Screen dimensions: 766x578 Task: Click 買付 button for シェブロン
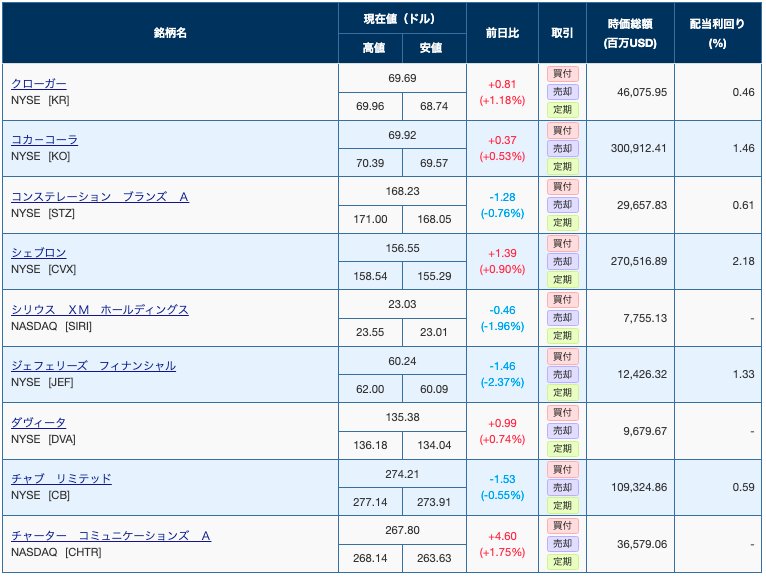pyautogui.click(x=563, y=243)
